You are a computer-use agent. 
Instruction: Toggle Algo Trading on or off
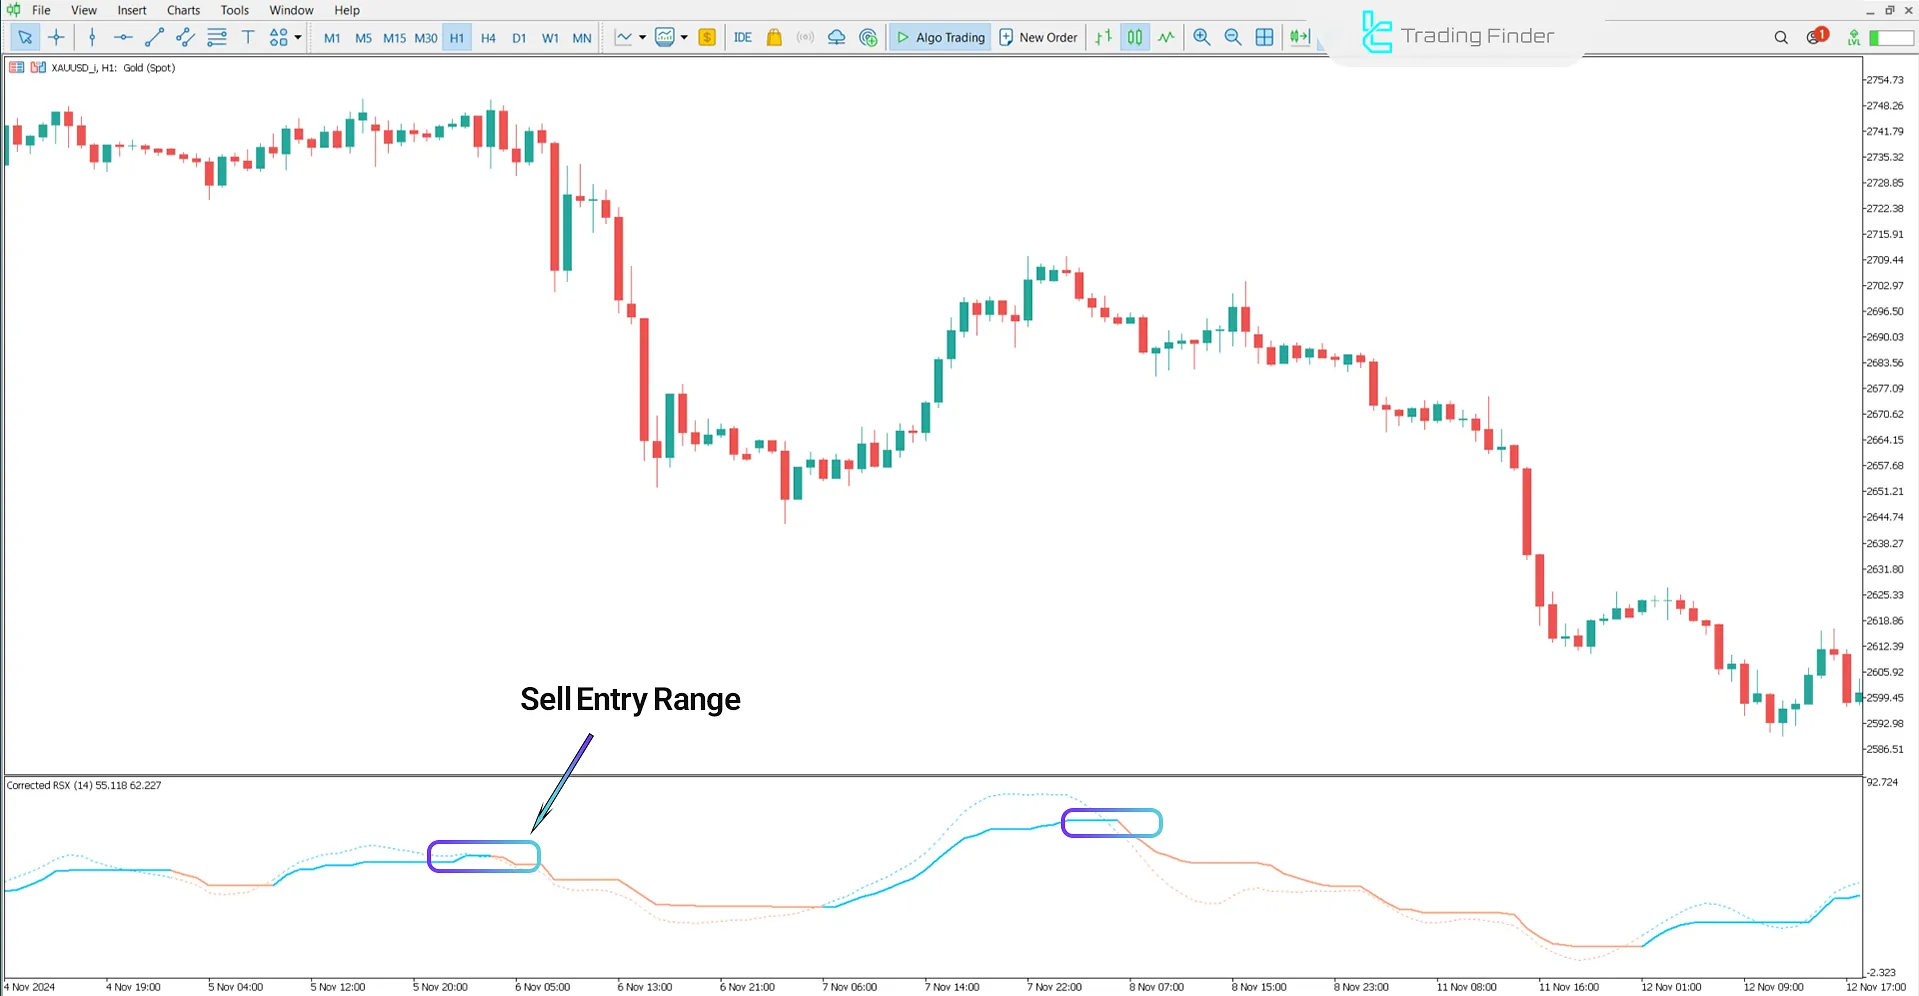[x=939, y=37]
